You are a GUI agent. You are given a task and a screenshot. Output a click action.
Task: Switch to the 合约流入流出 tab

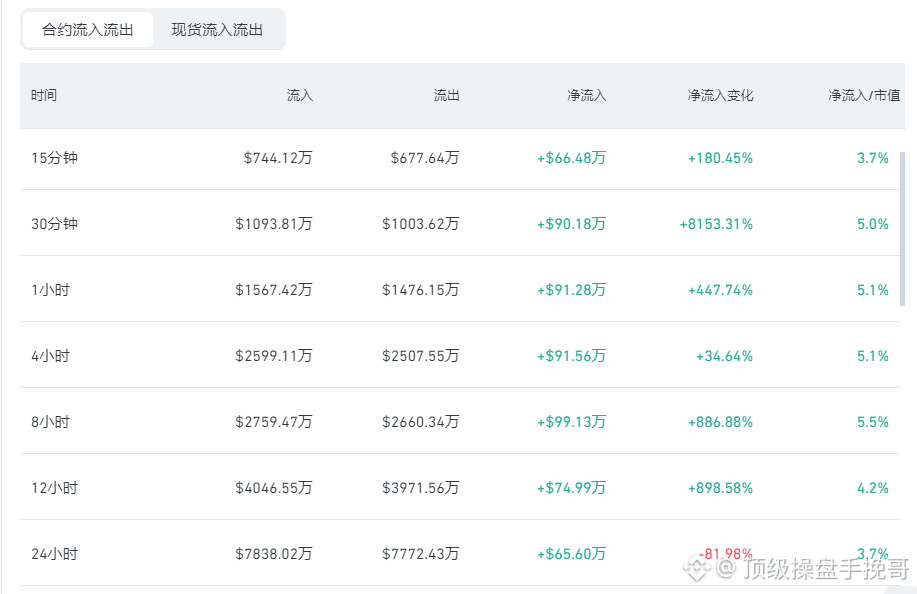pos(87,29)
